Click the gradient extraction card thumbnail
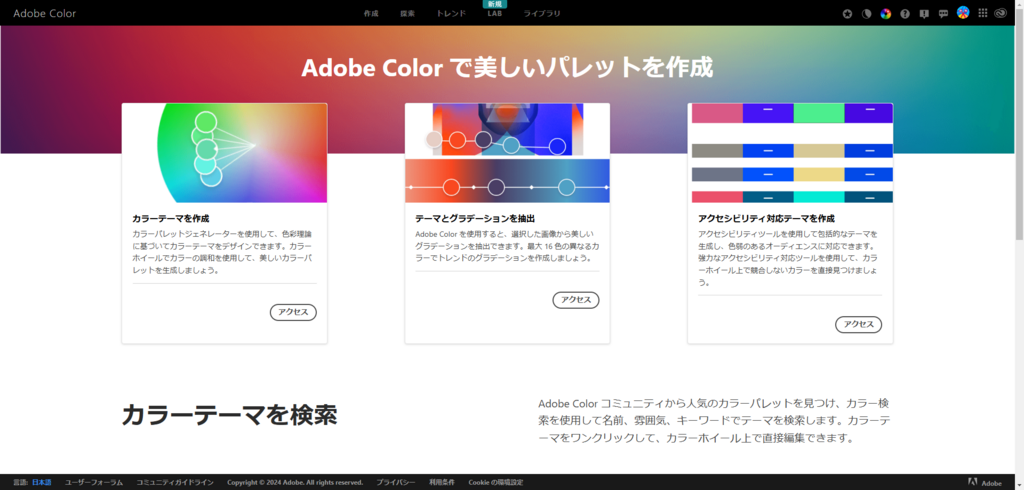Screen dimensions: 1024x490 (507, 153)
